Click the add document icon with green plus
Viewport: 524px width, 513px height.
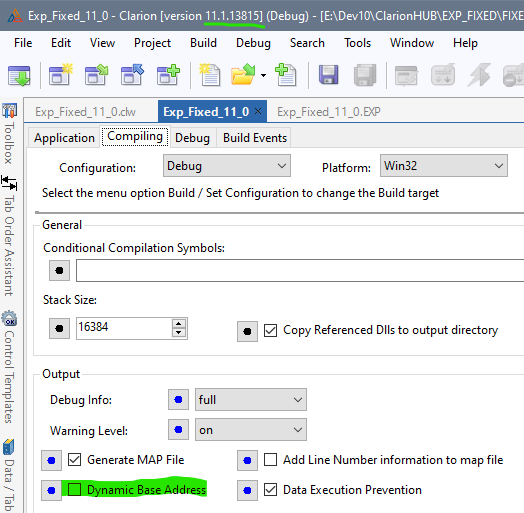286,75
